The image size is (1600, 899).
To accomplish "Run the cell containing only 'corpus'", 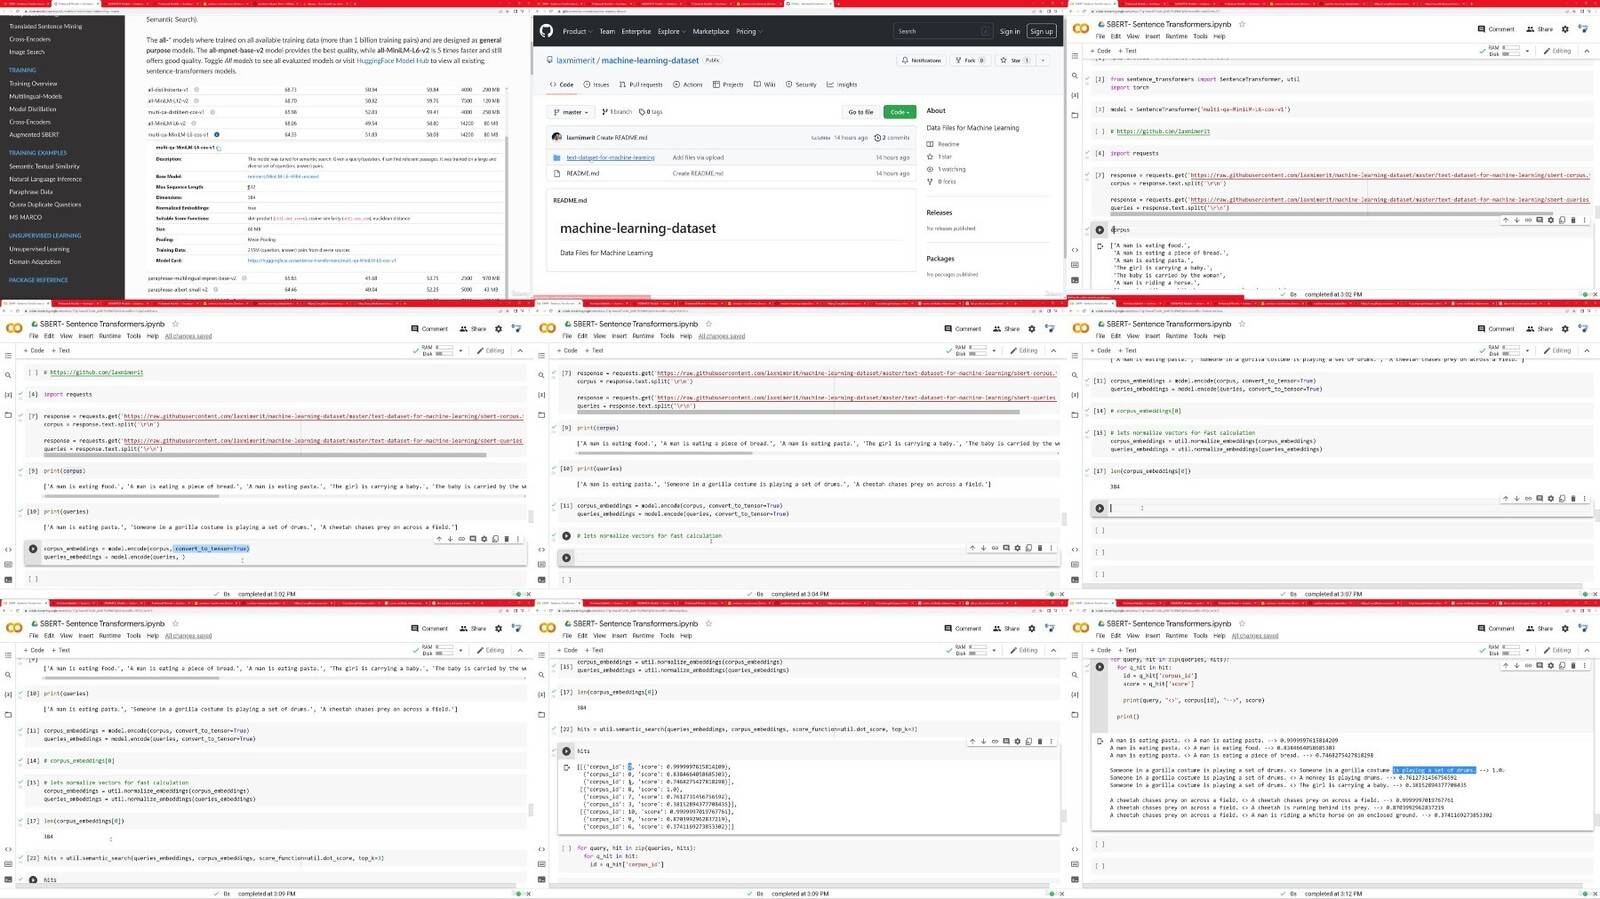I will pyautogui.click(x=1100, y=230).
